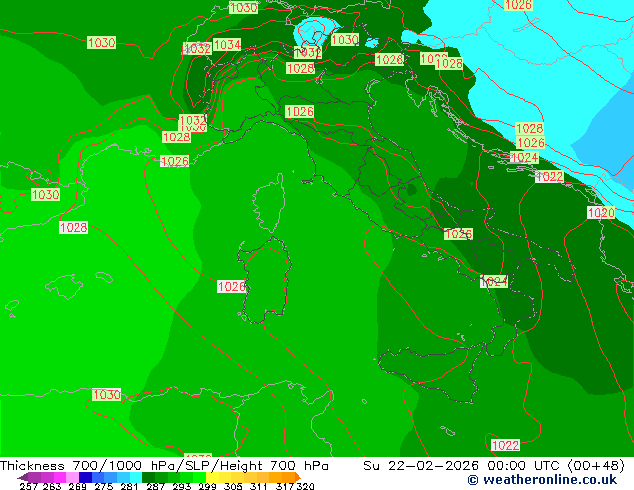Click the orange arrow at legend end
The image size is (634, 490).
click(x=298, y=477)
